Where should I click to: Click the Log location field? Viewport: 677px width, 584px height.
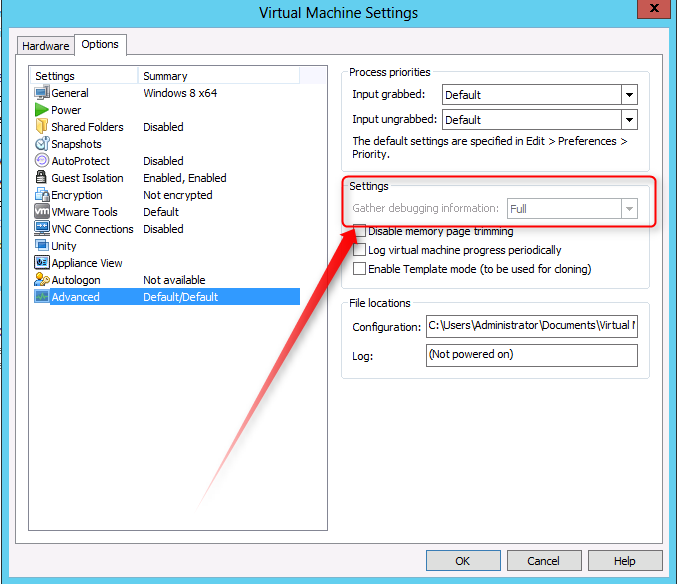click(531, 355)
